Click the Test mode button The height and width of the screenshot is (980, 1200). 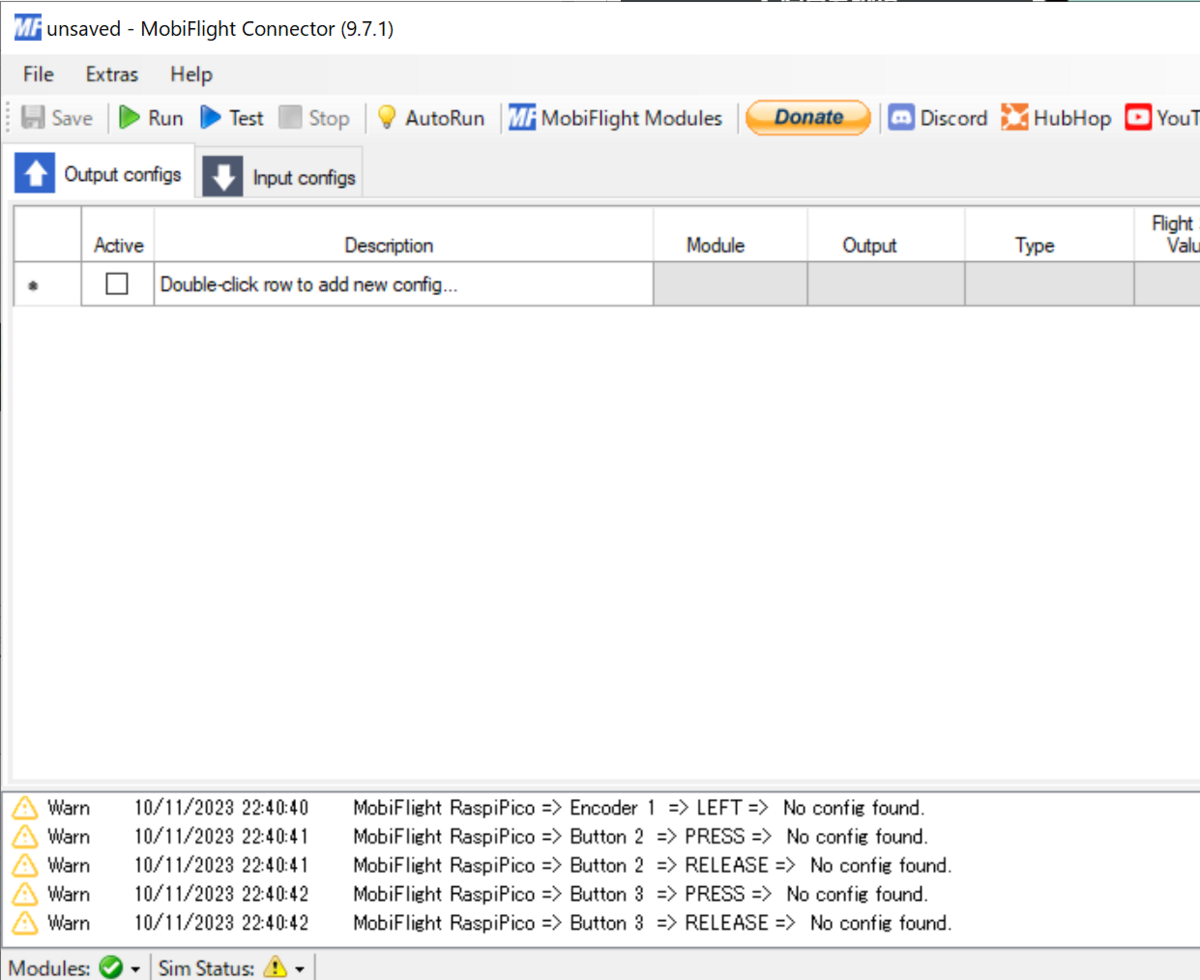pyautogui.click(x=232, y=118)
